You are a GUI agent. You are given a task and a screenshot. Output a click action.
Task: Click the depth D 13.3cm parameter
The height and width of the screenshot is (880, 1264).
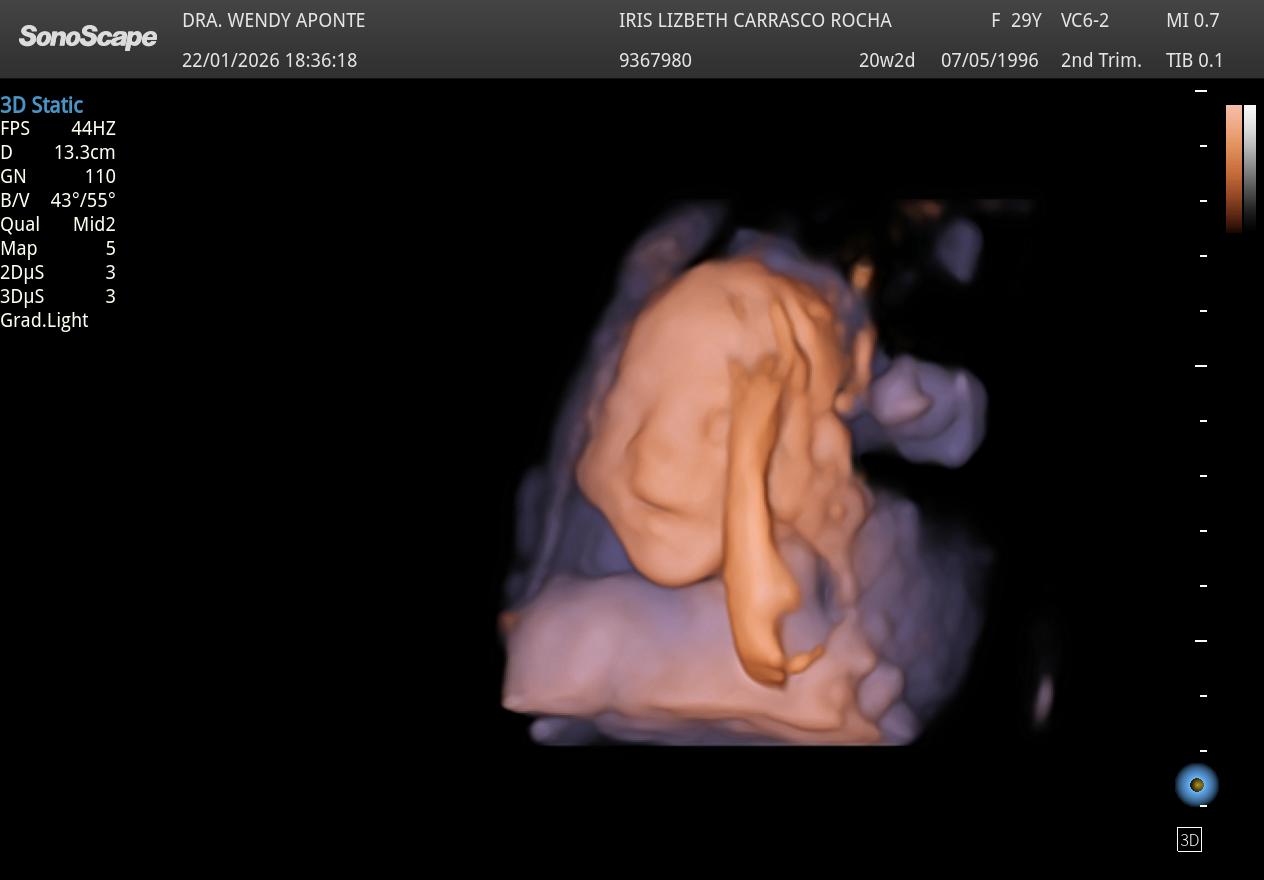pos(58,152)
